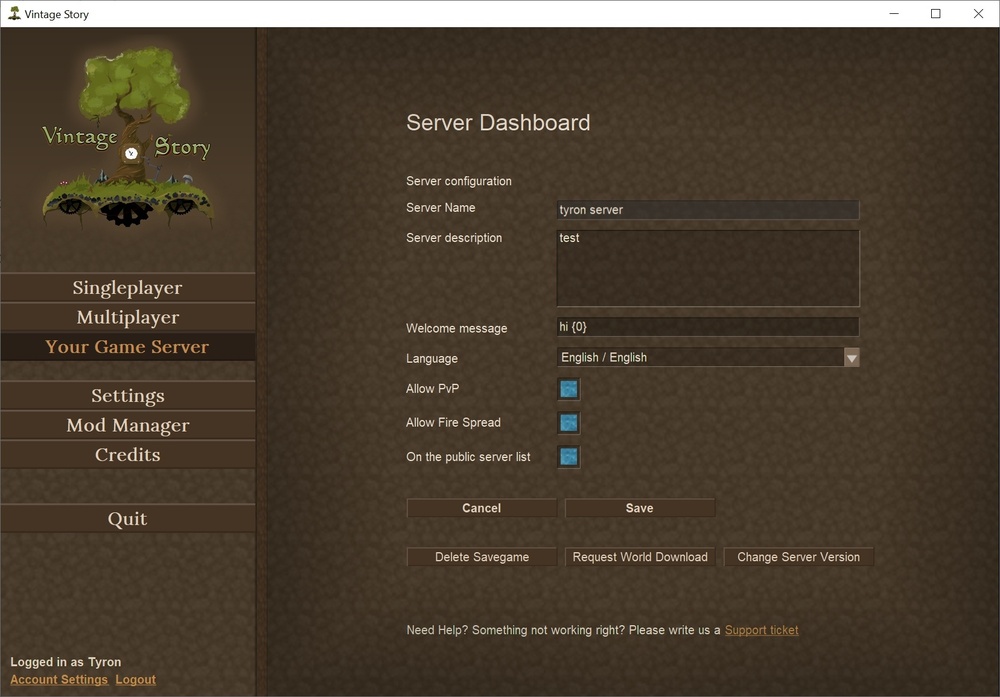The image size is (1000, 697).
Task: View the Credits screen
Action: (128, 454)
